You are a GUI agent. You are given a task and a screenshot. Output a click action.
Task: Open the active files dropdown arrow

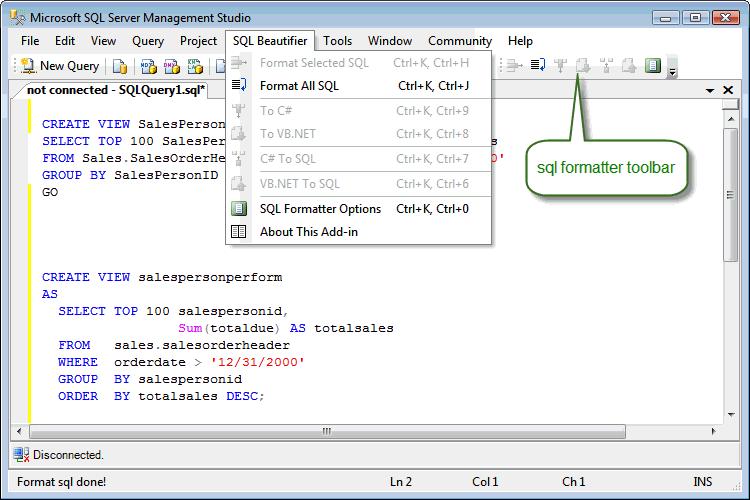(x=710, y=90)
